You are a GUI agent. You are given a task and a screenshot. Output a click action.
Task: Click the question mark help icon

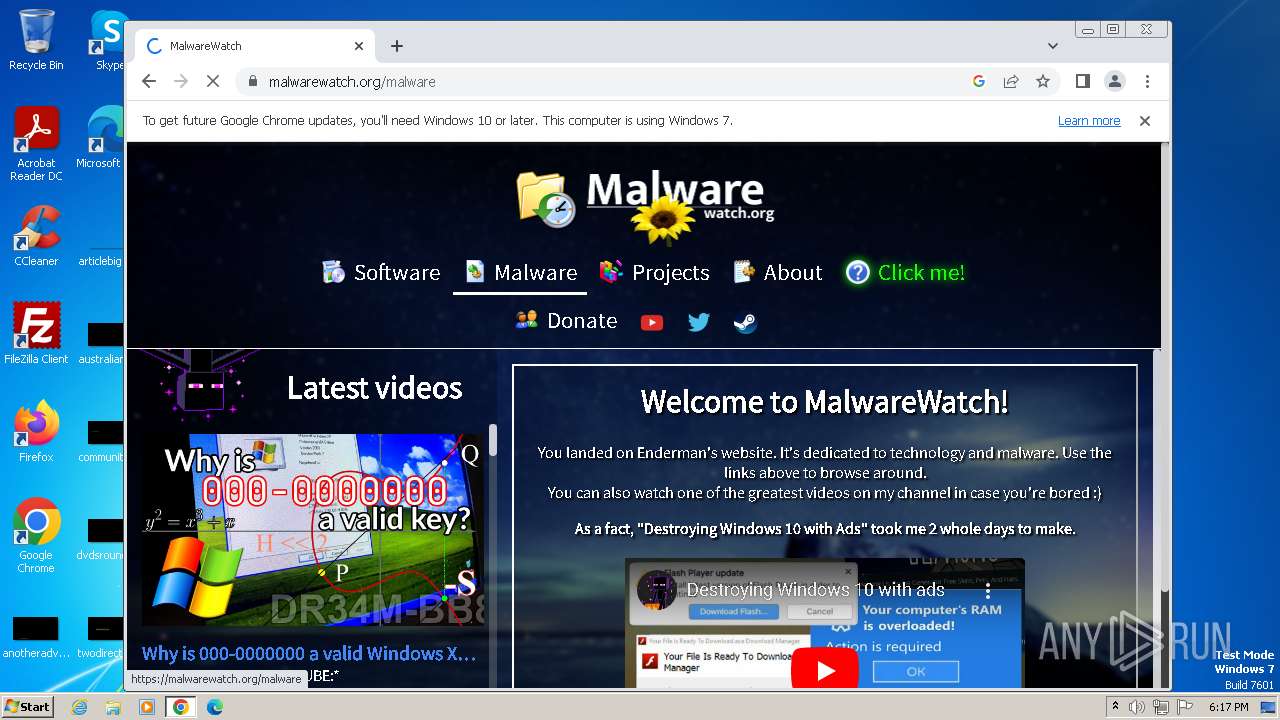coord(857,272)
